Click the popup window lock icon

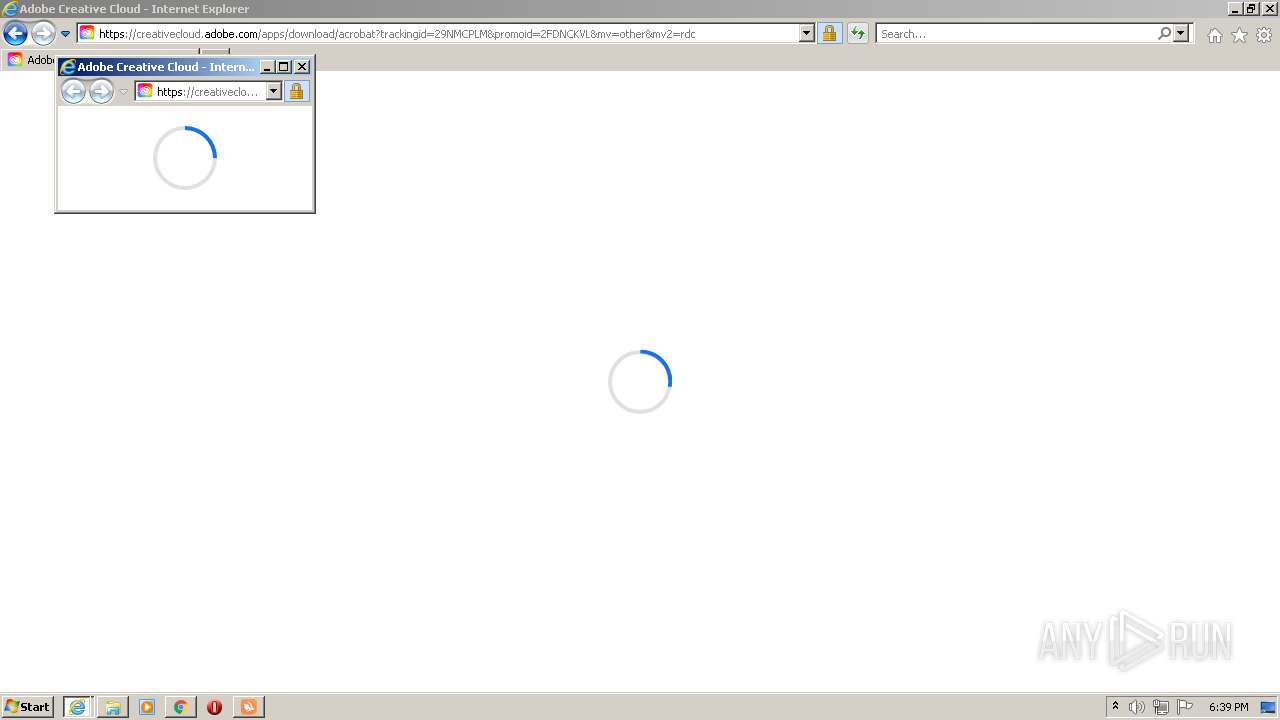tap(296, 92)
